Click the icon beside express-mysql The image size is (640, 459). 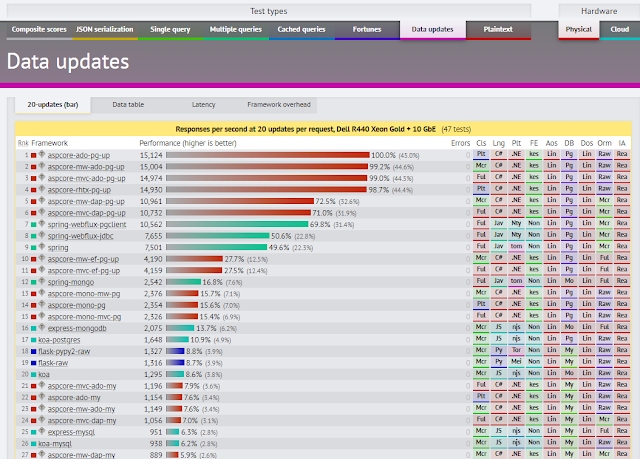[42, 431]
